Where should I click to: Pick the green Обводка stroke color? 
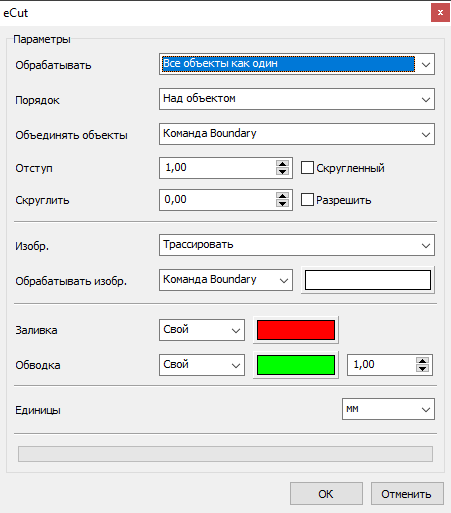click(x=296, y=365)
